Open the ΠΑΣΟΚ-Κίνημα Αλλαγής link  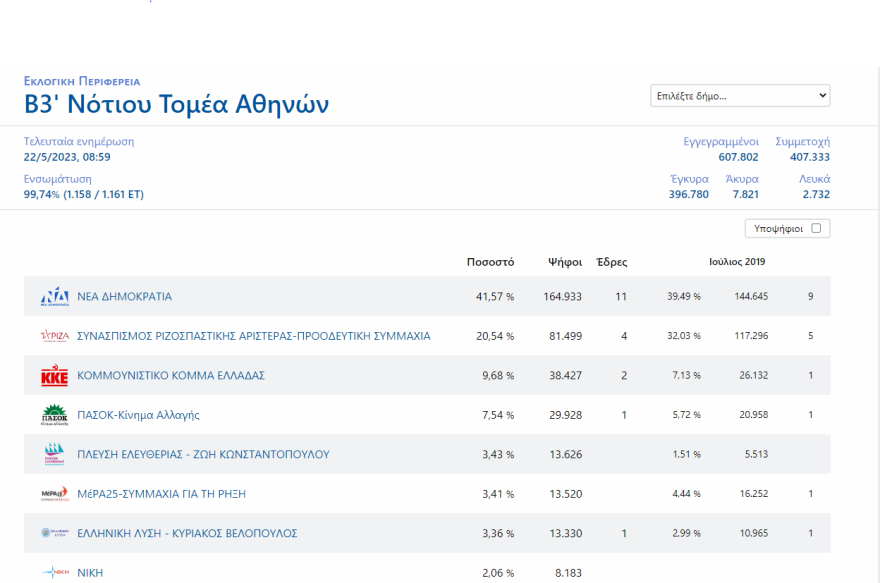138,415
